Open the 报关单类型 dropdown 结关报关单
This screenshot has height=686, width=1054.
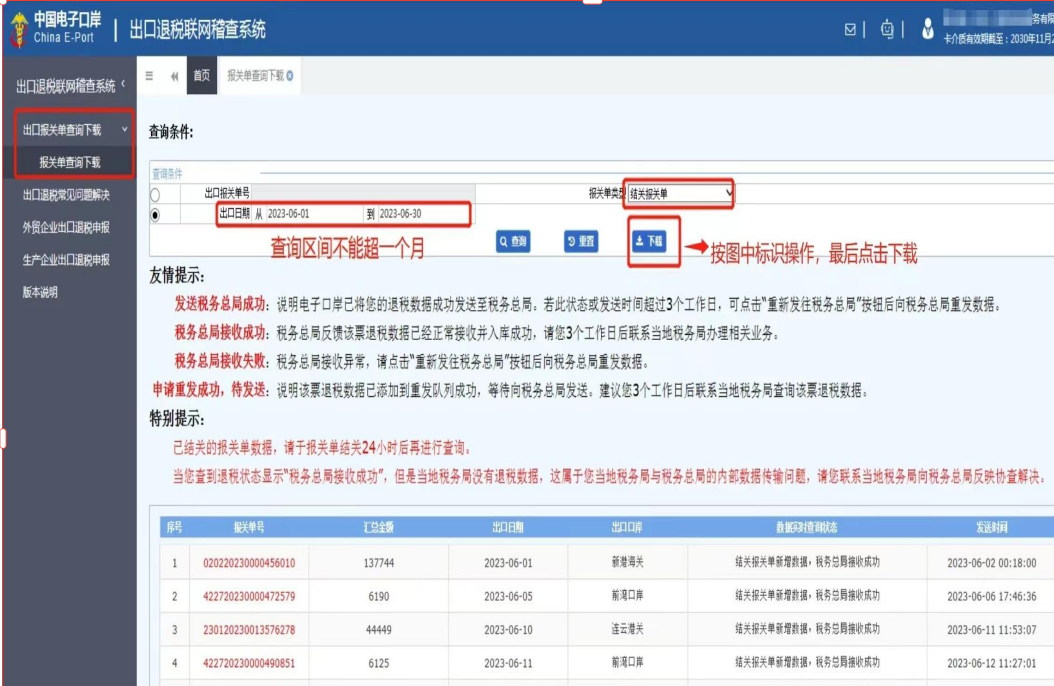click(x=680, y=194)
